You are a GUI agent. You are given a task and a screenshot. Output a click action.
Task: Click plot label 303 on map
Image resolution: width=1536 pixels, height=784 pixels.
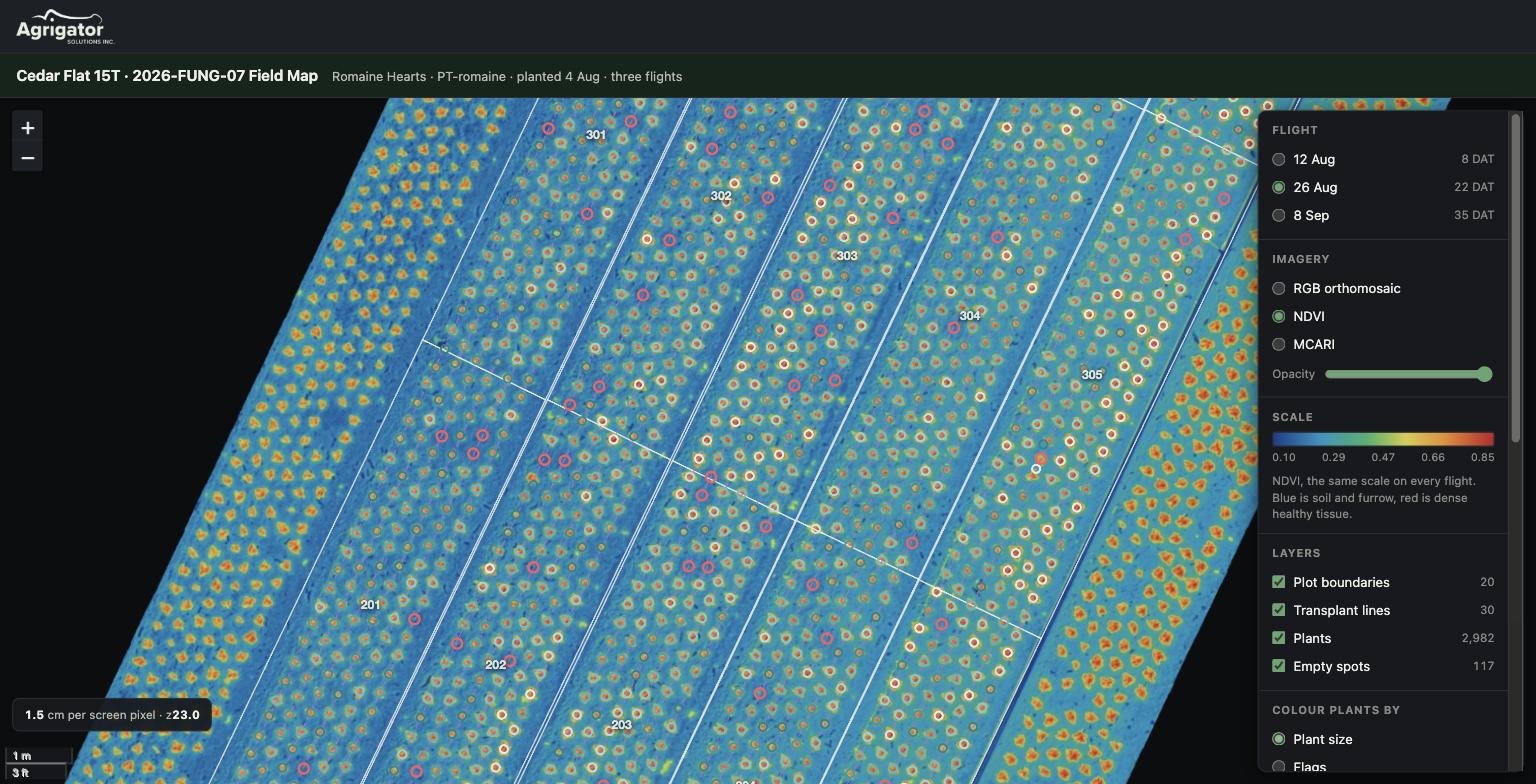point(847,256)
